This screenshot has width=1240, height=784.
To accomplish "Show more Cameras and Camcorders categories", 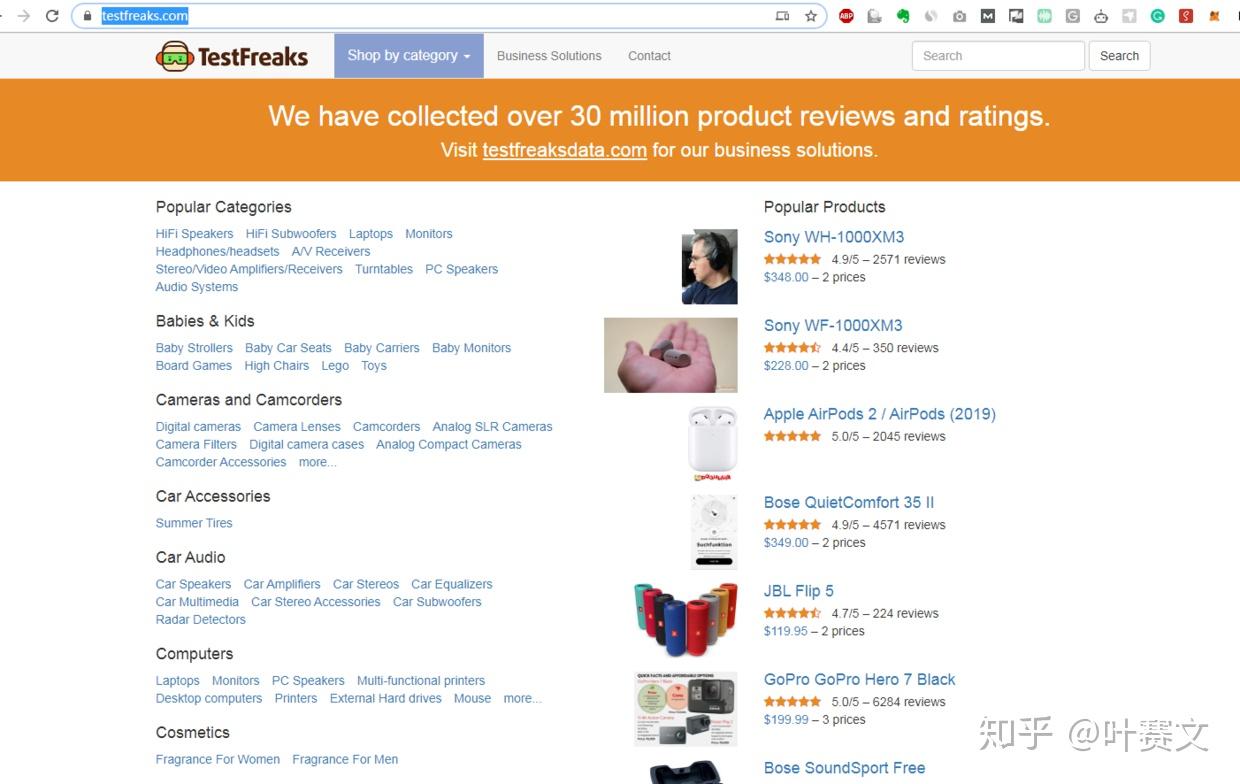I will pyautogui.click(x=317, y=462).
